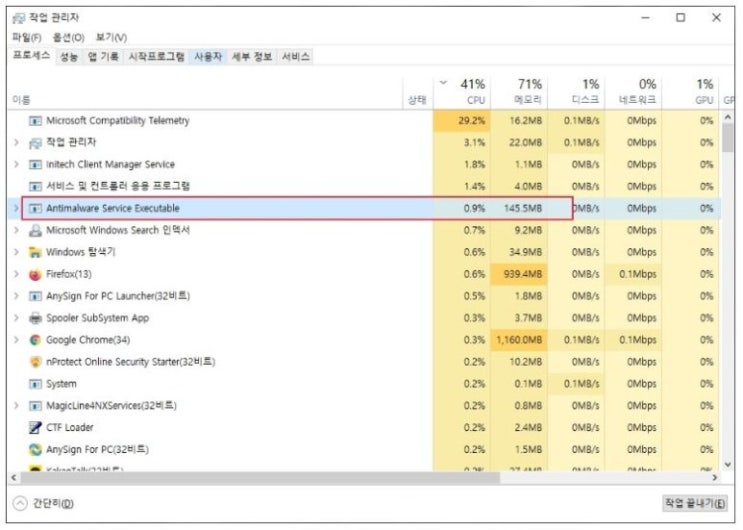Open the 보기(V) menu
The width and height of the screenshot is (743, 530).
click(111, 37)
